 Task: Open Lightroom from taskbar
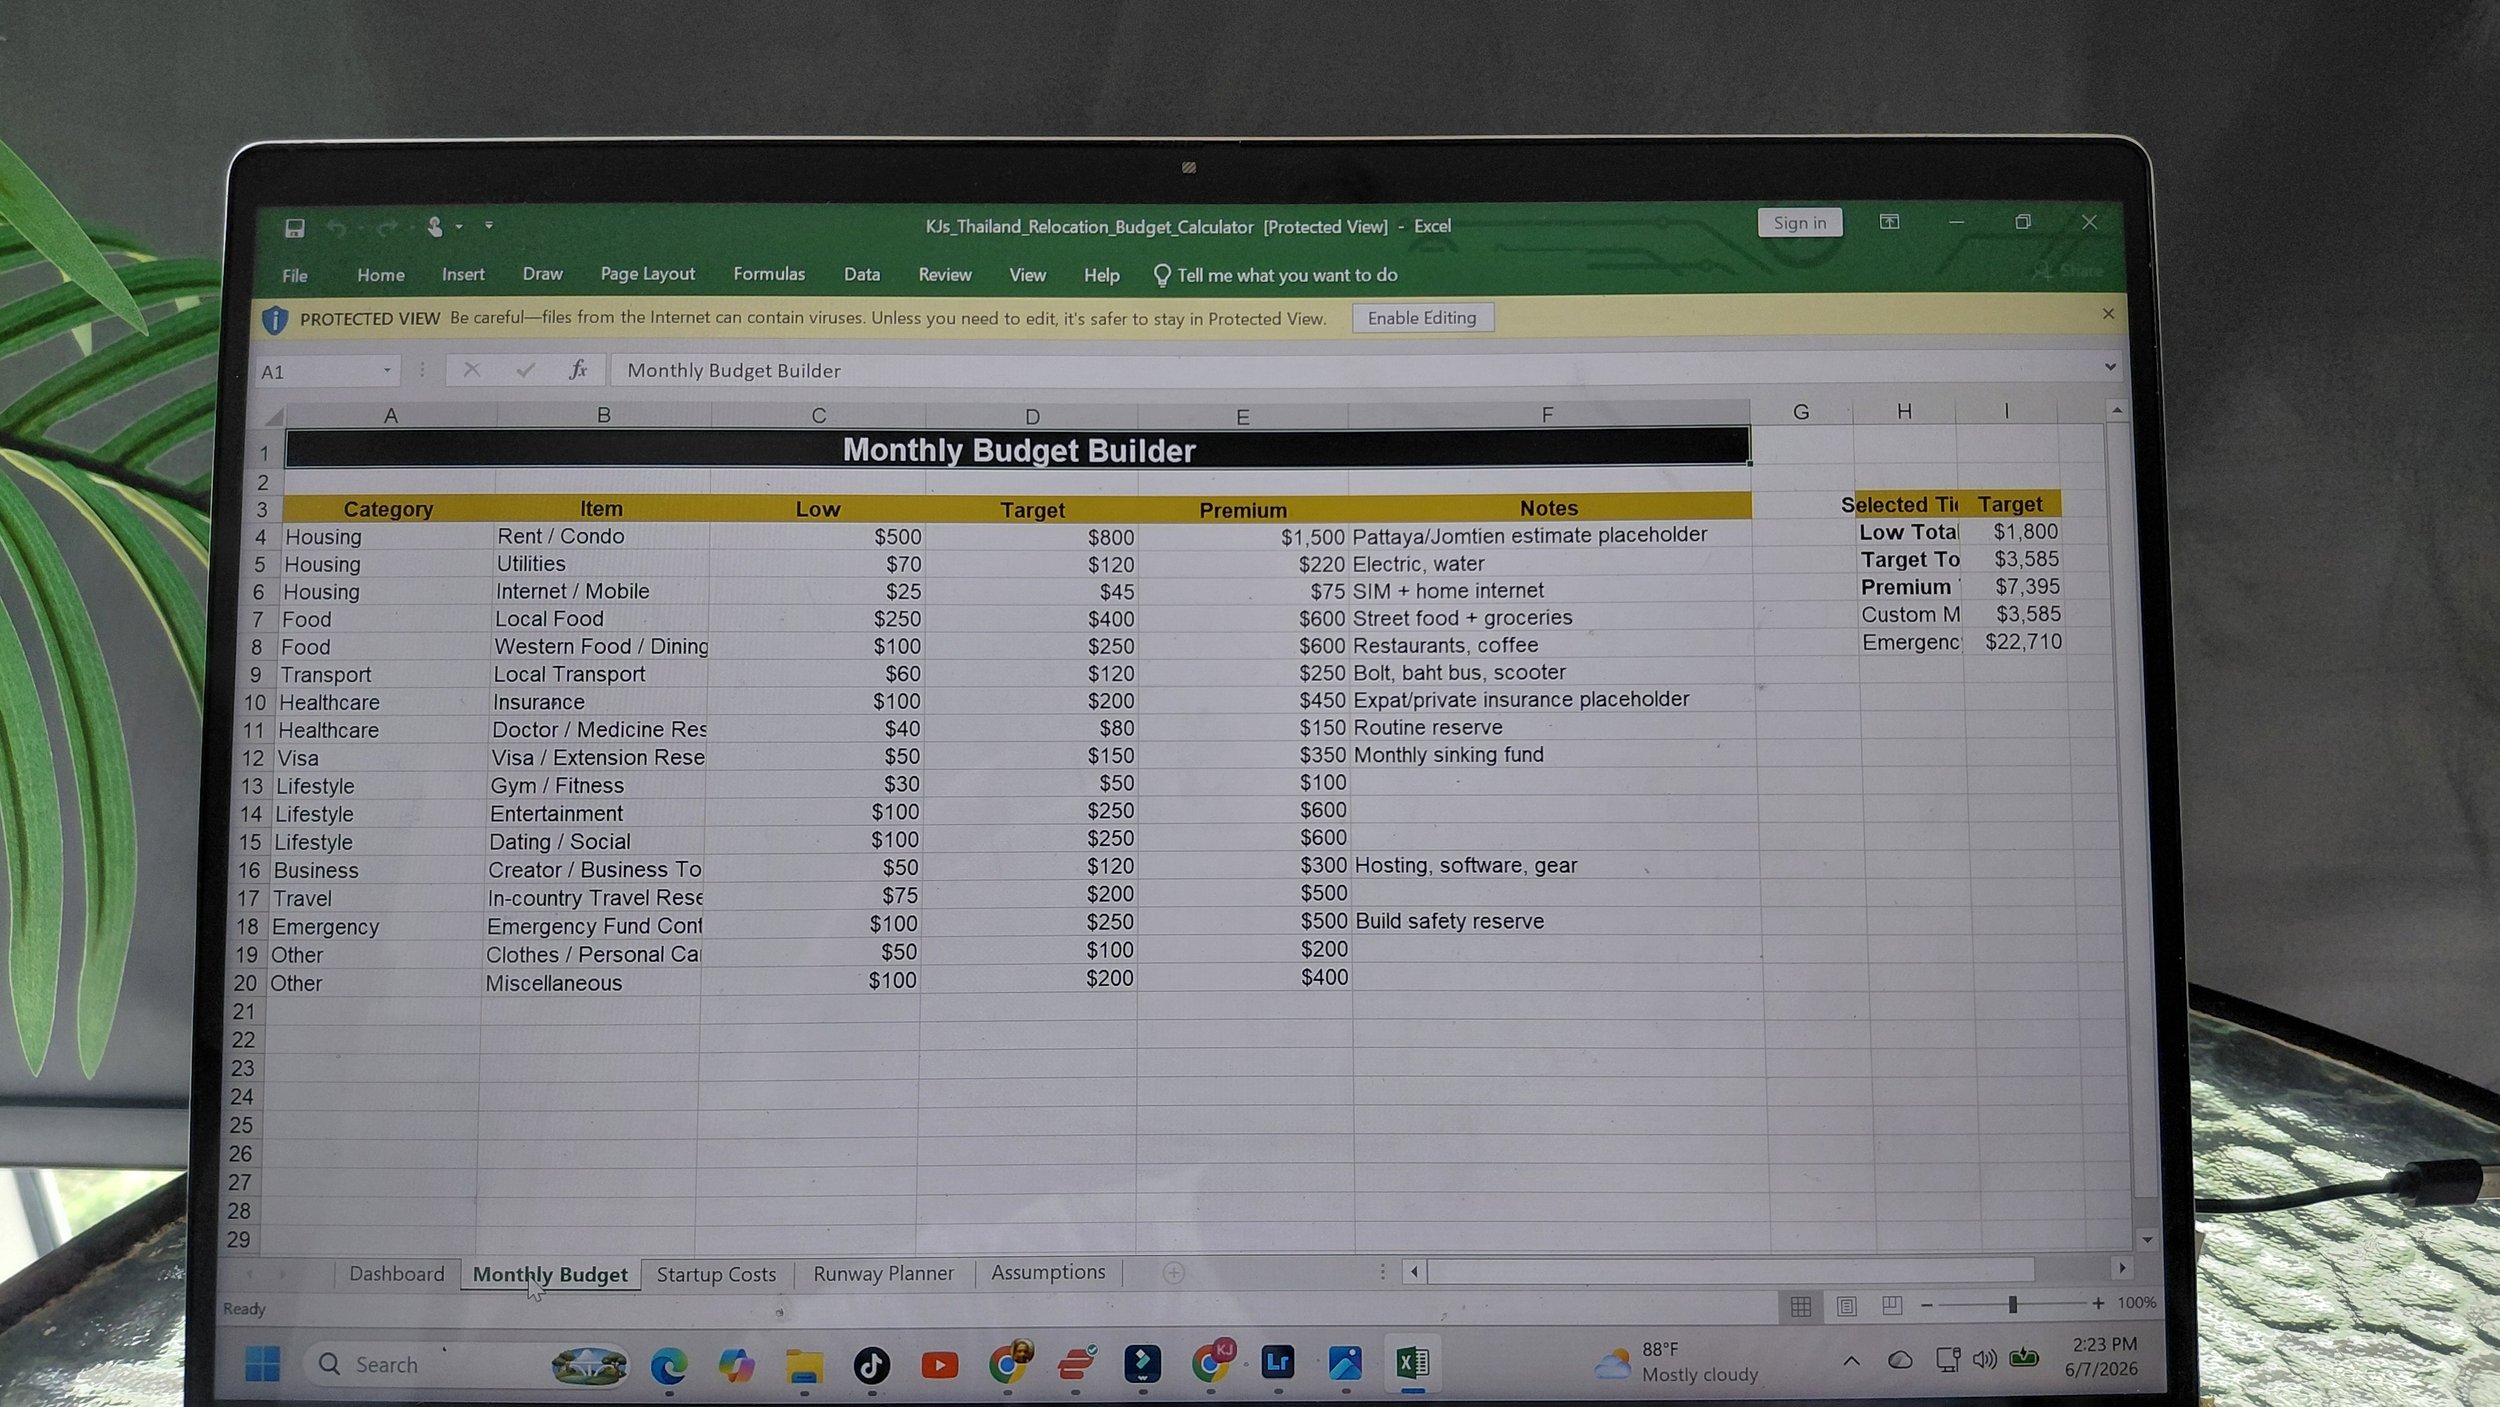coord(1278,1363)
